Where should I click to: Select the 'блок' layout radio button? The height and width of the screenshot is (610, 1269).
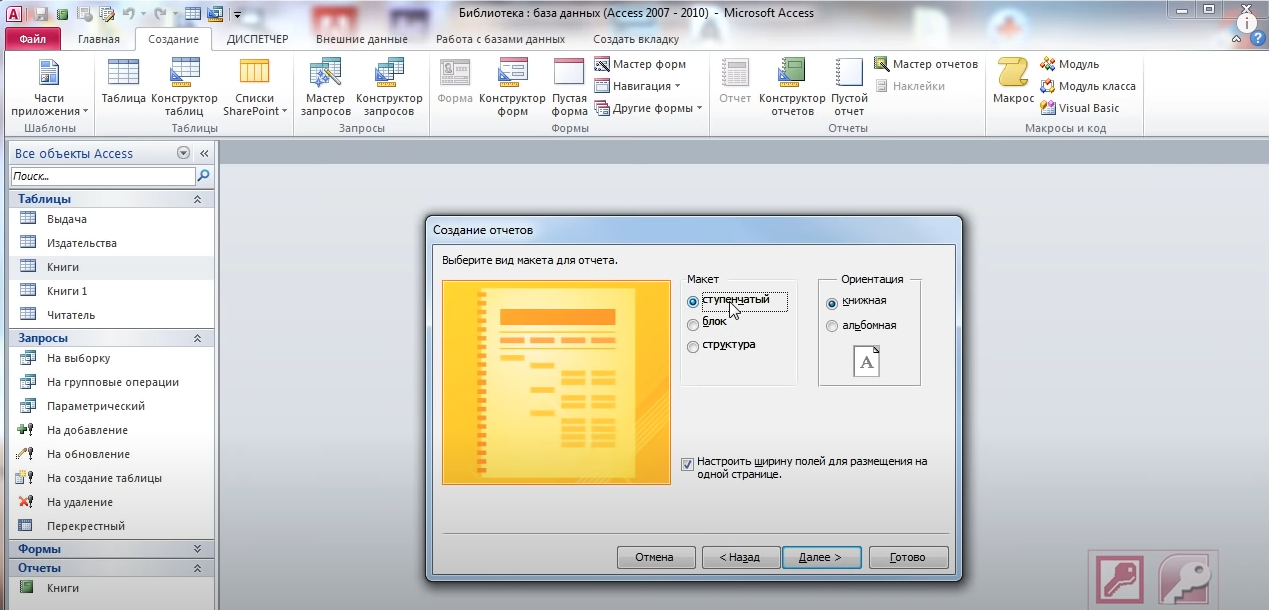point(693,324)
